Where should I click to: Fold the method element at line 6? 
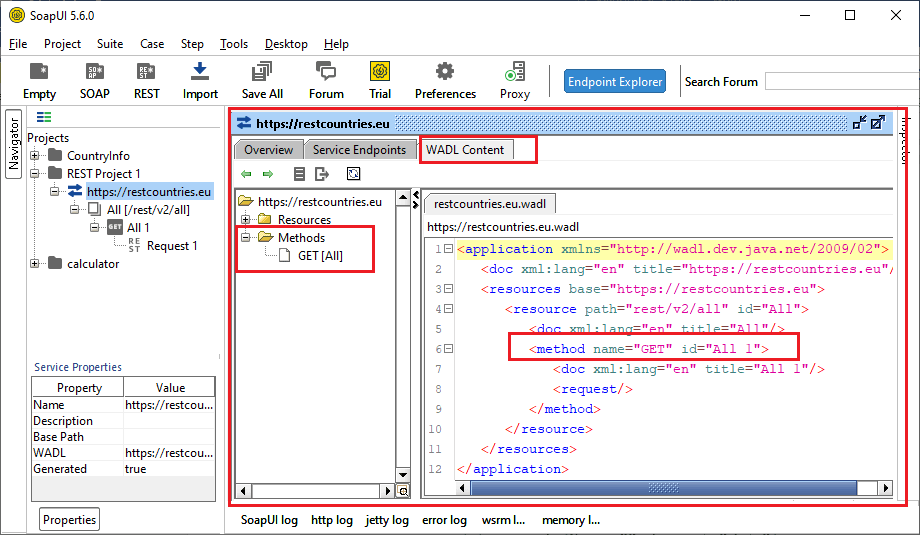[x=448, y=348]
